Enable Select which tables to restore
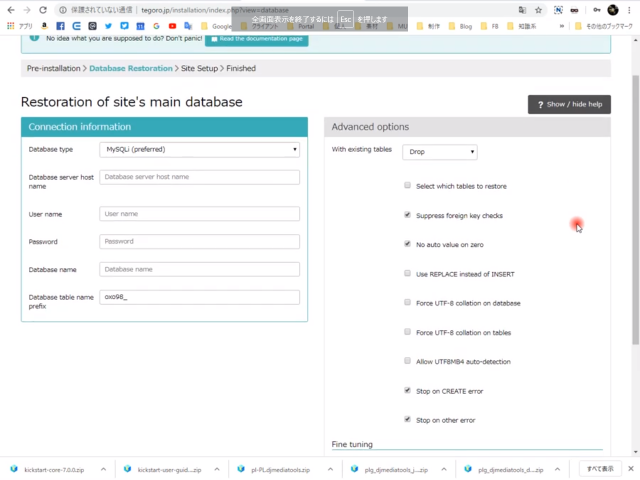Screen dimensions: 640x480 coord(407,185)
